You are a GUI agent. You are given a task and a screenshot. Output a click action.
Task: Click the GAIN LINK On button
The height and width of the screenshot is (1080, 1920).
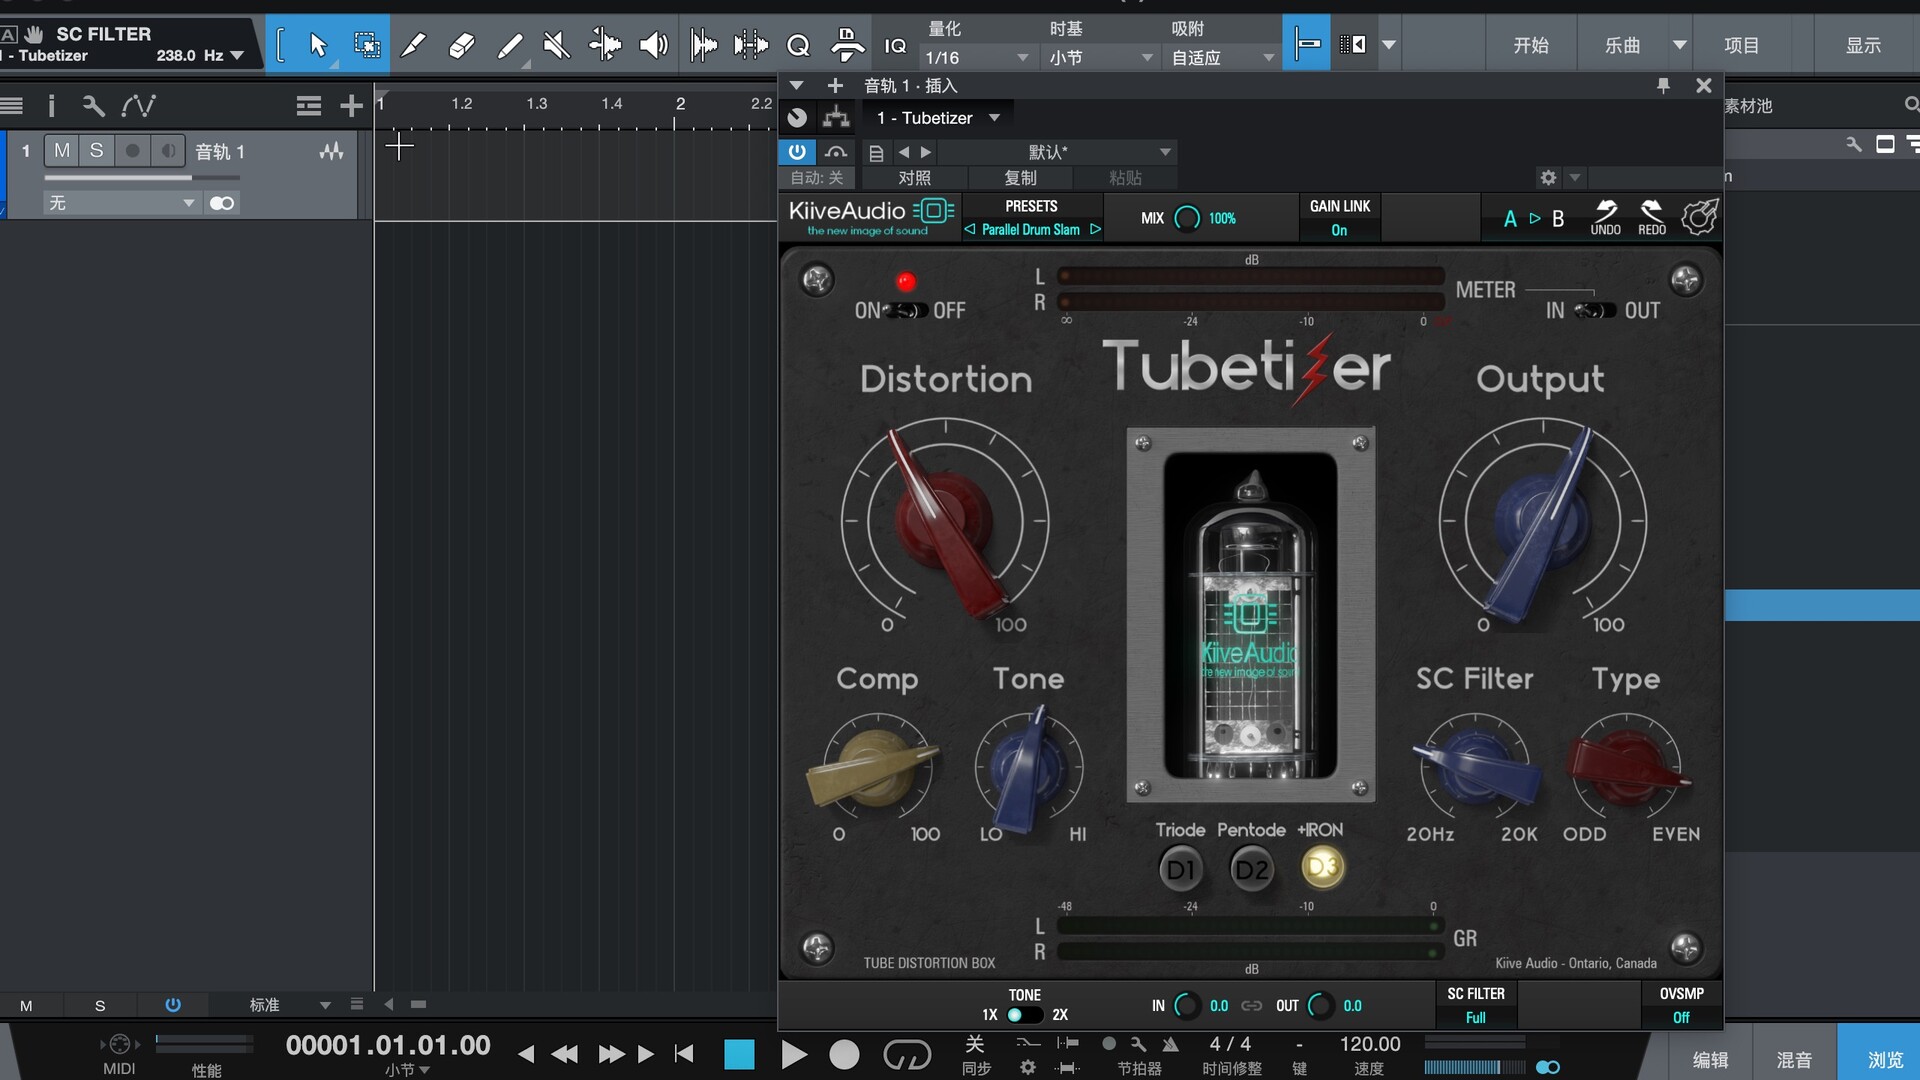(x=1339, y=230)
